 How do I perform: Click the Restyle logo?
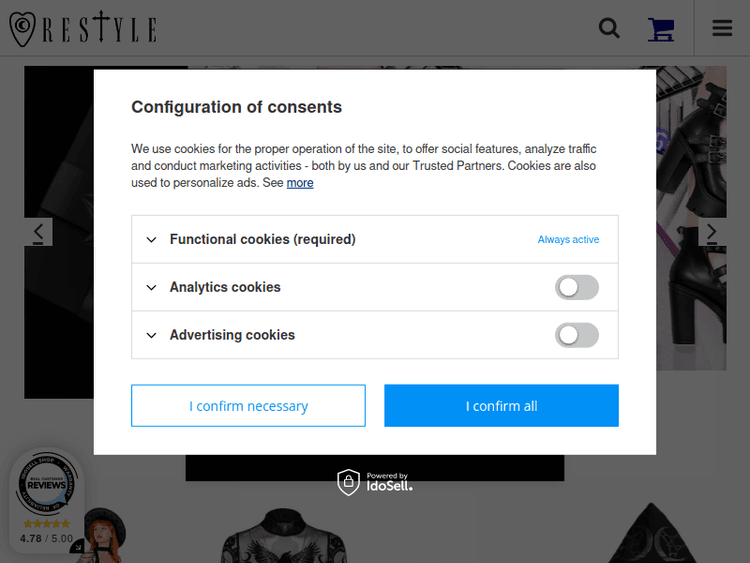click(83, 28)
